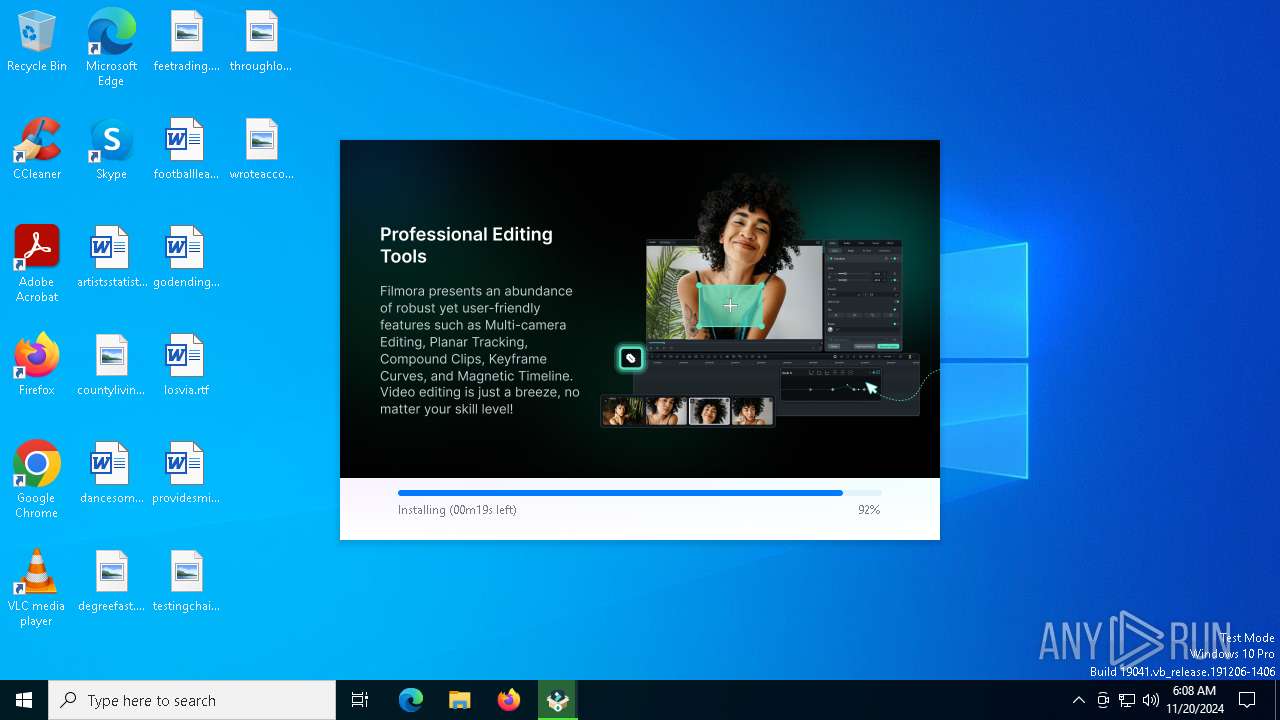Launch Firefox from the taskbar
Screen dimensions: 1280x720
[x=509, y=700]
